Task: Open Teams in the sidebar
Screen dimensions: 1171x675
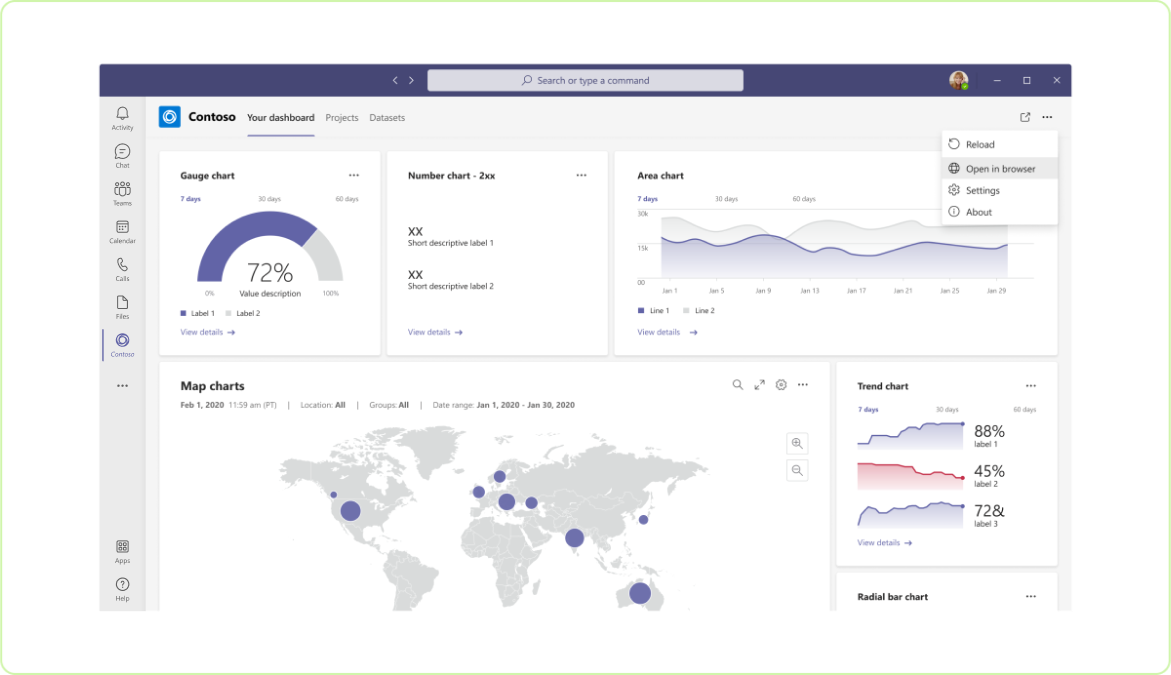Action: [x=122, y=193]
